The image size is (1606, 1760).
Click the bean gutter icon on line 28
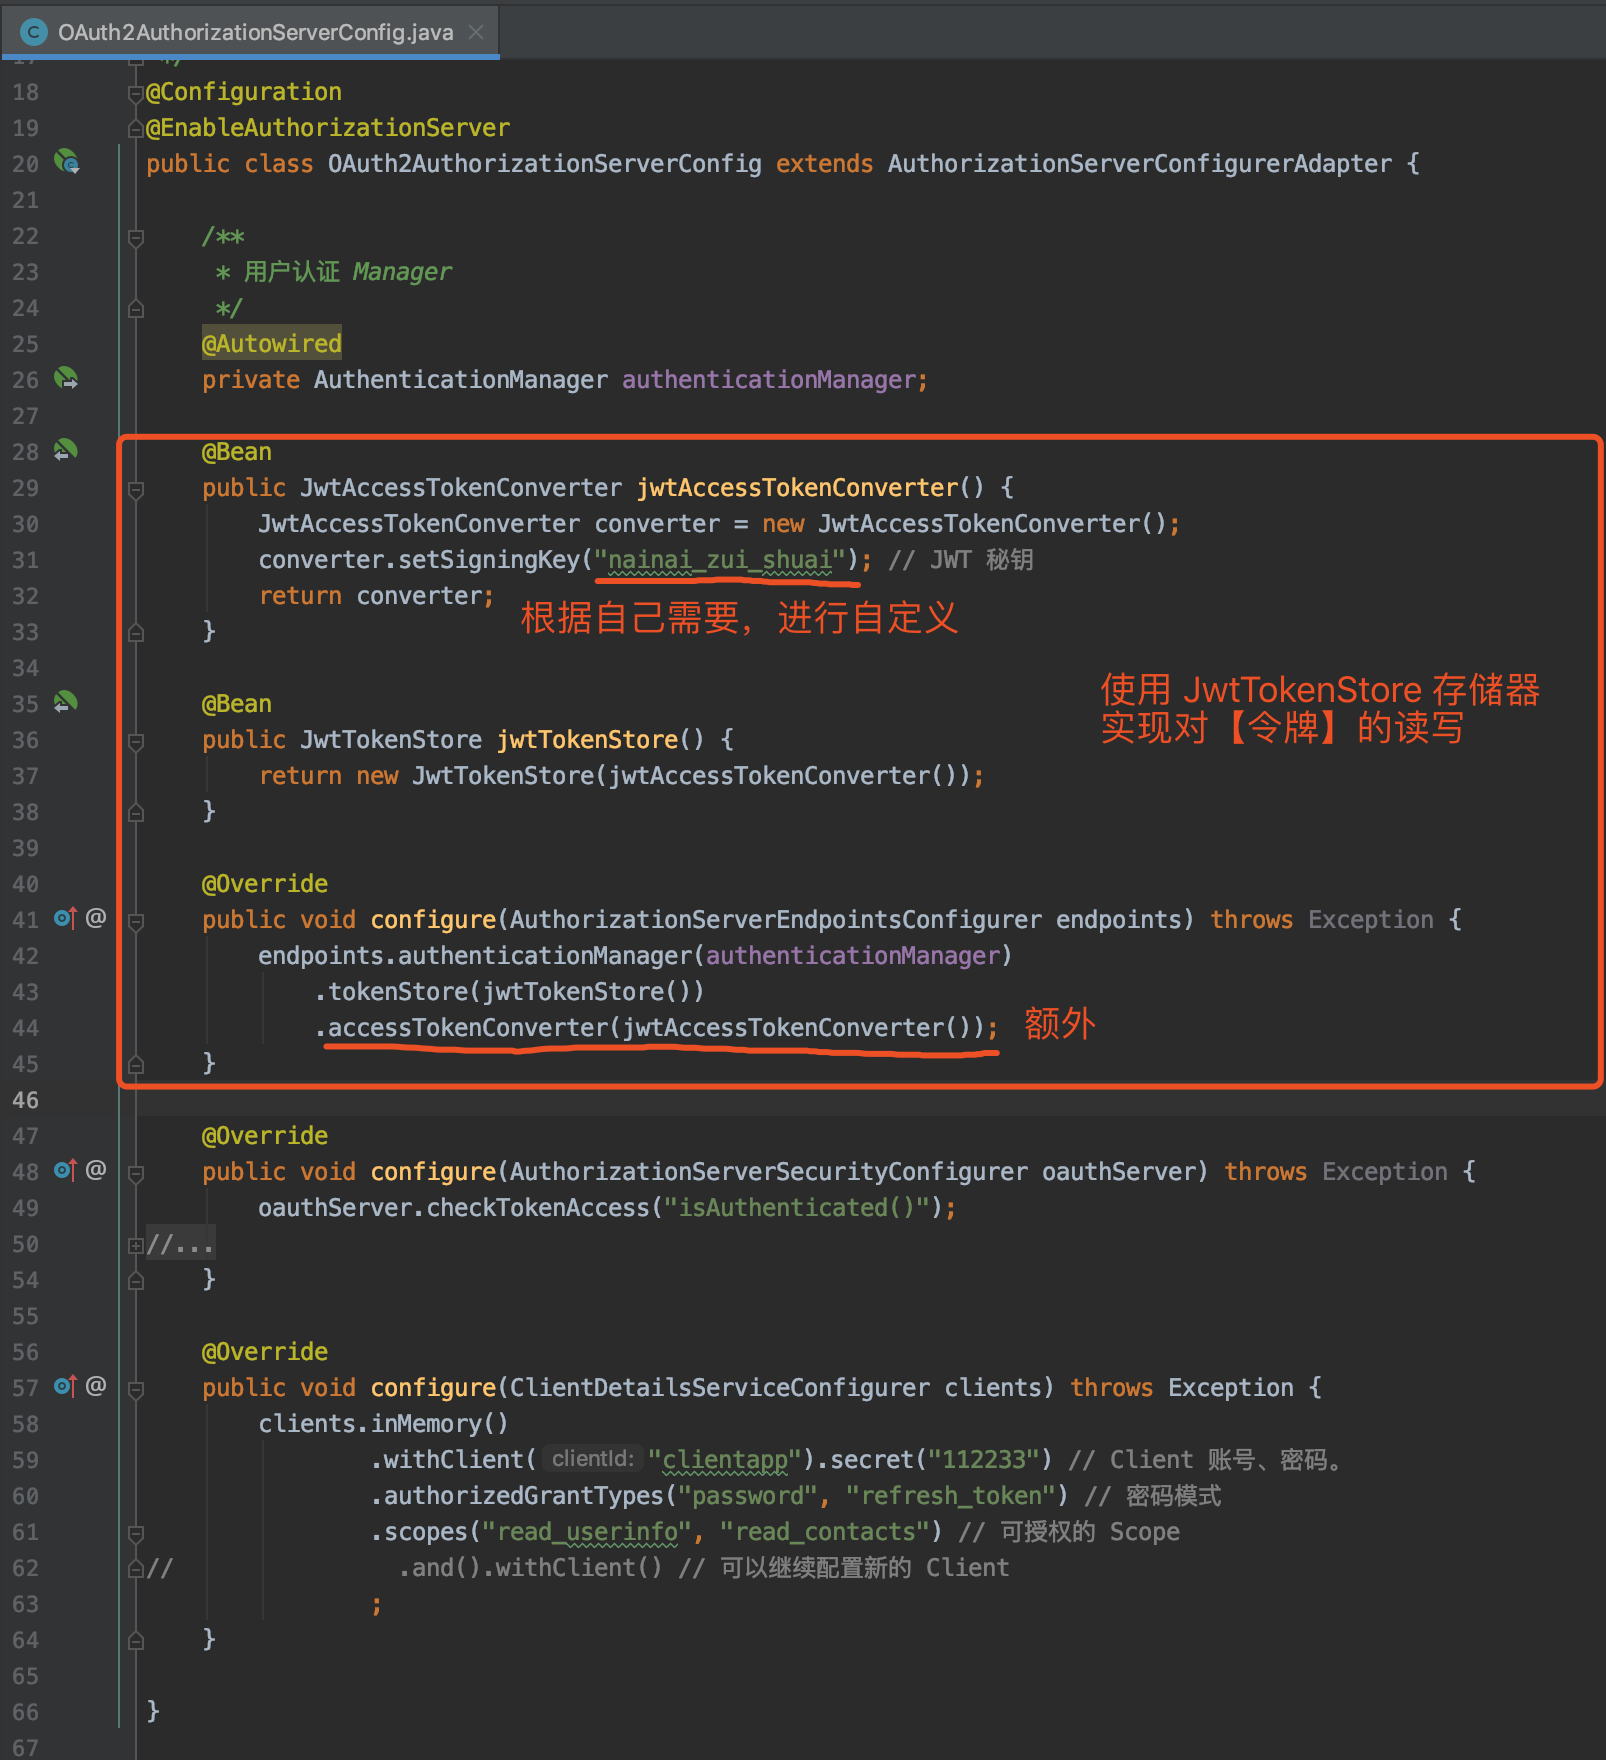[66, 450]
